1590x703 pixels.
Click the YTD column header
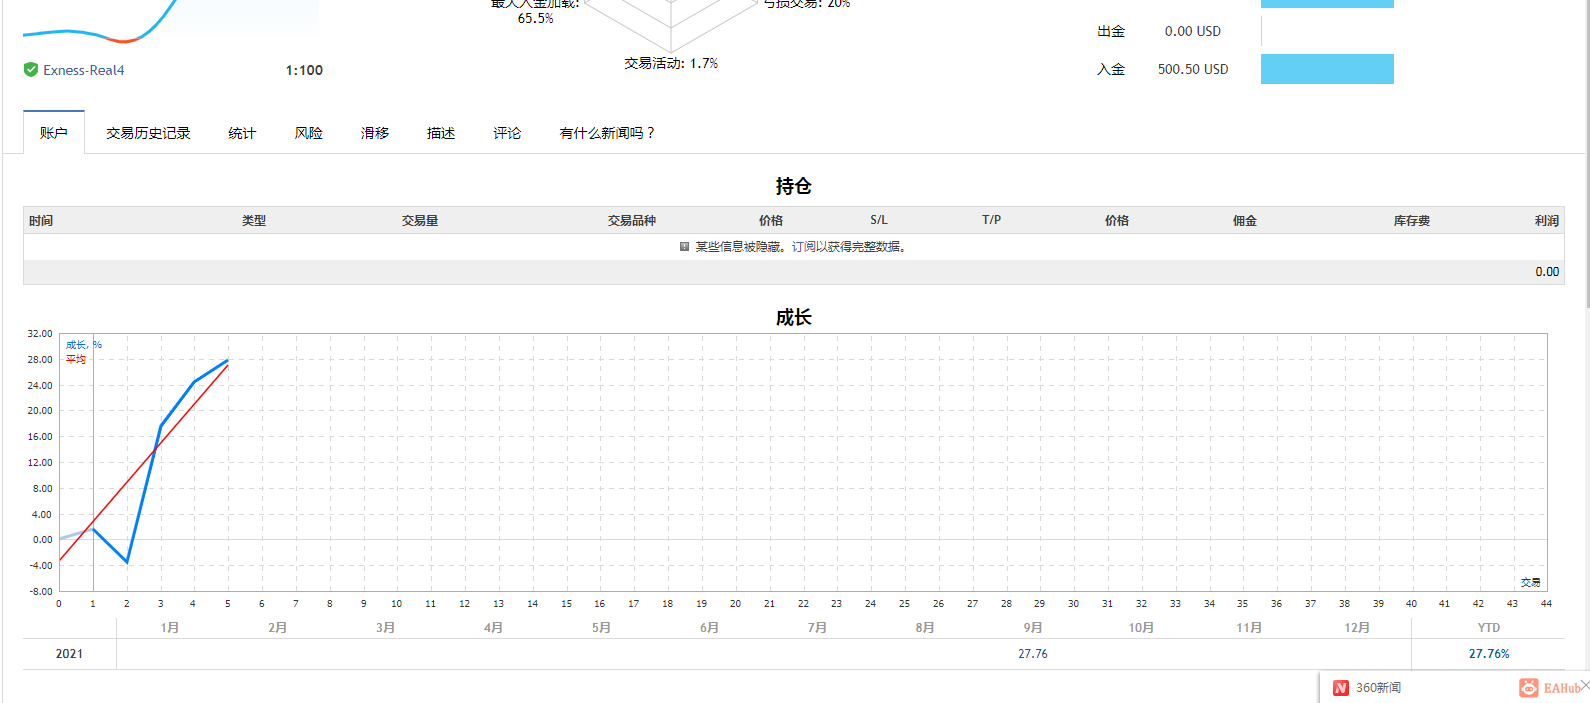coord(1489,628)
